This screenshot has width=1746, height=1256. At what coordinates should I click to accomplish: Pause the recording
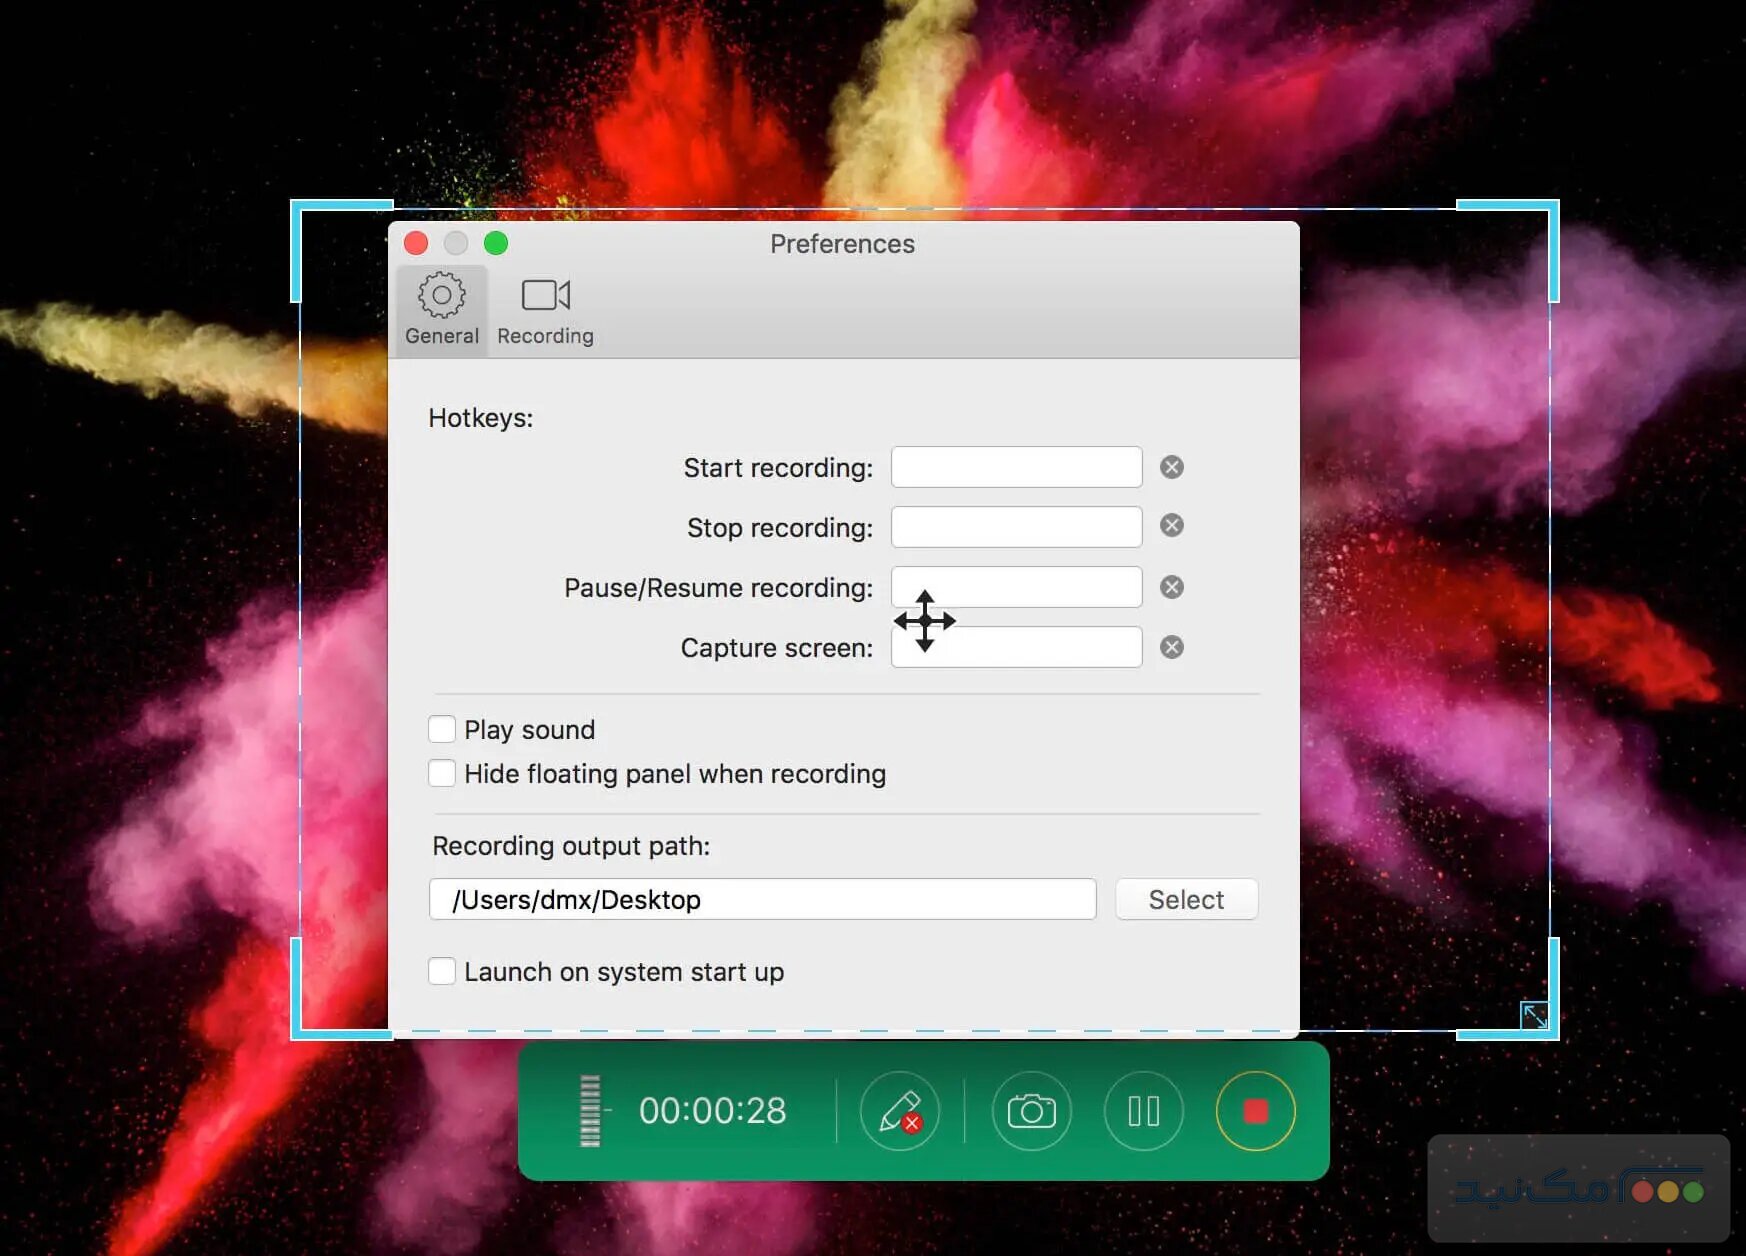click(x=1143, y=1110)
